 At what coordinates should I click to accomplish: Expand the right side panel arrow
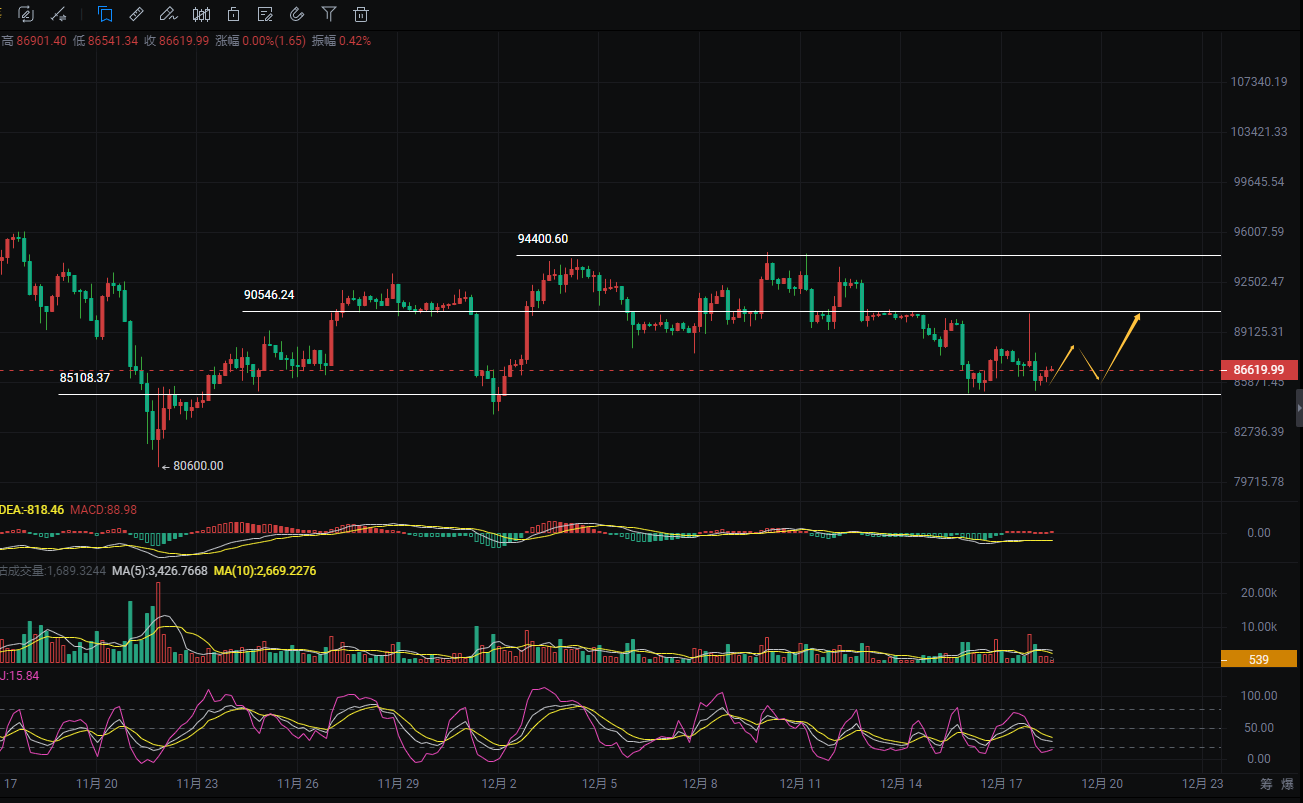(x=1298, y=408)
